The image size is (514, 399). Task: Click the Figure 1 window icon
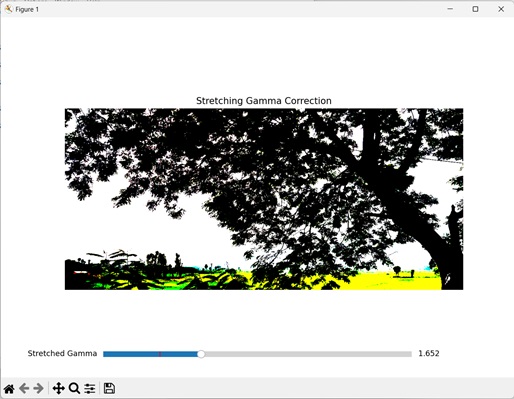pyautogui.click(x=8, y=9)
